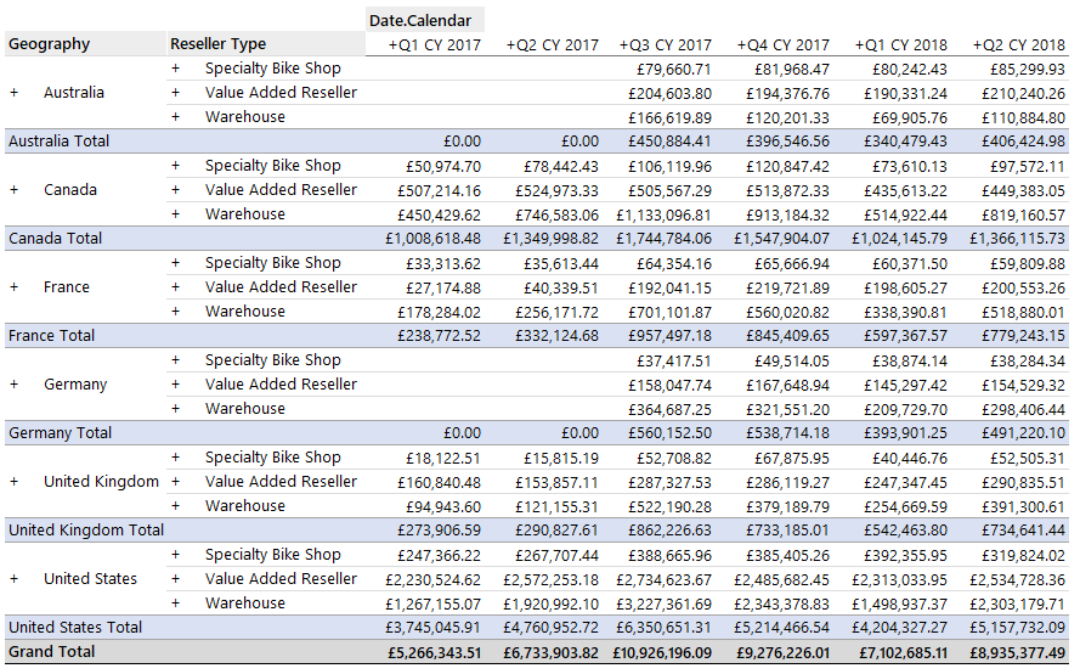Viewport: 1070px width, 671px height.
Task: Expand the Germany geography row
Action: click(14, 384)
